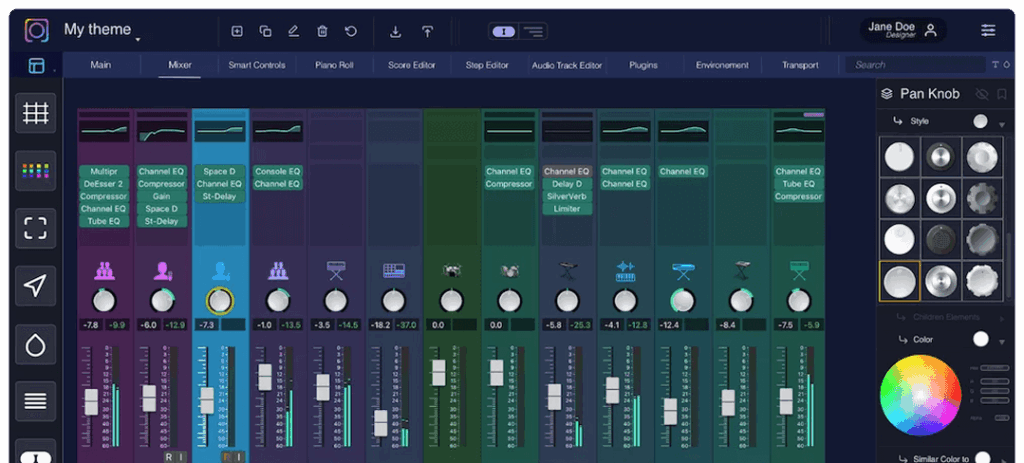Click the trash delete icon in toolbar
The height and width of the screenshot is (463, 1024).
(322, 31)
